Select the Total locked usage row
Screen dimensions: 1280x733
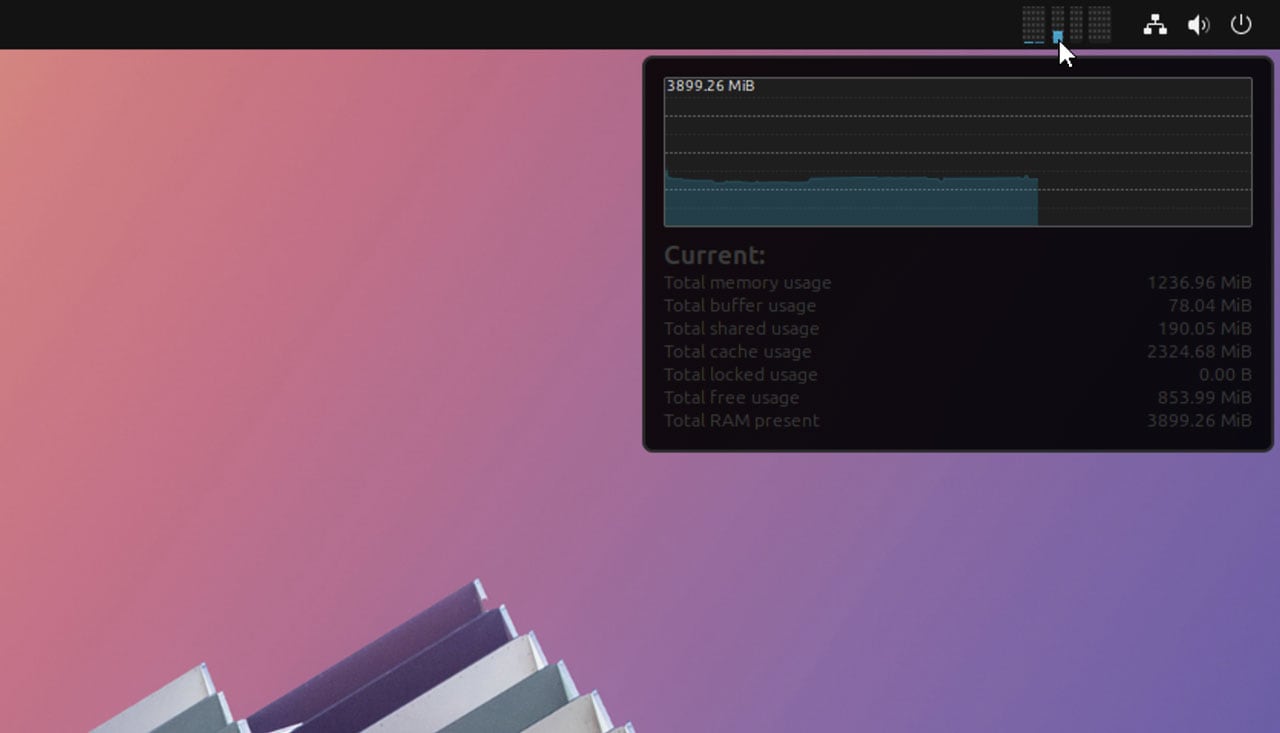point(958,375)
